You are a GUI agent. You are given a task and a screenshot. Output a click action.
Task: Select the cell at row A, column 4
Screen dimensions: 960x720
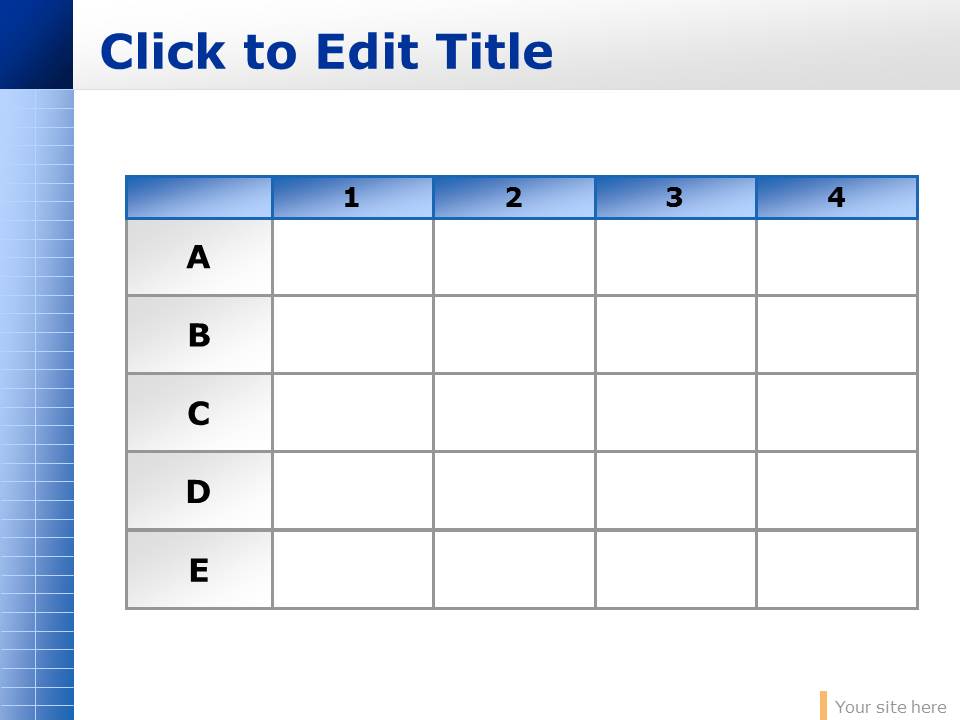pyautogui.click(x=836, y=257)
